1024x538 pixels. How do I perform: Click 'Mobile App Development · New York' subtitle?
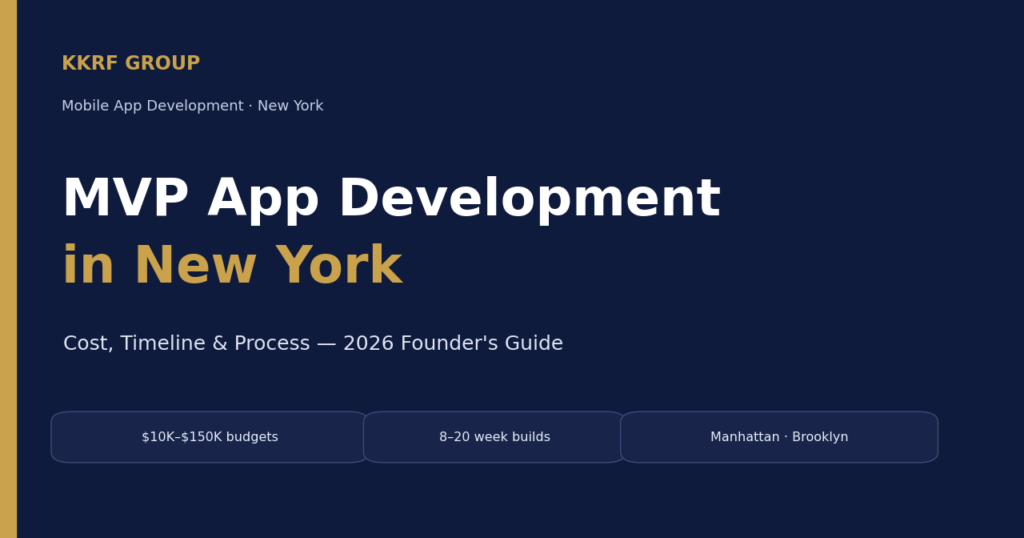coord(193,106)
